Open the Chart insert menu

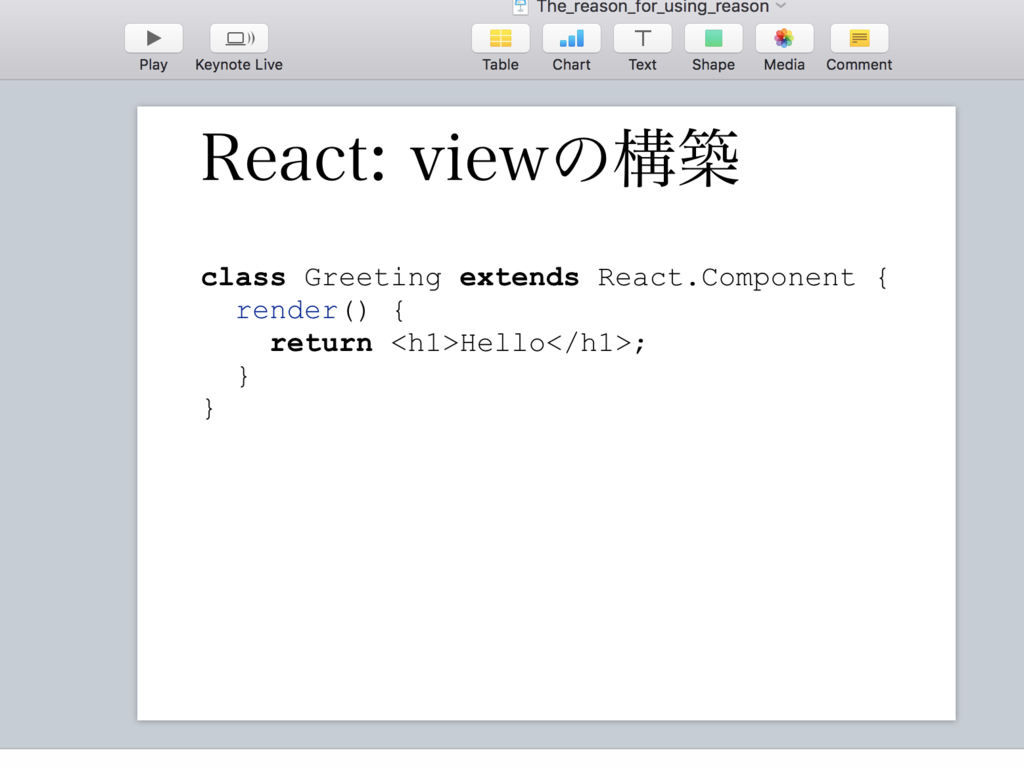[571, 39]
